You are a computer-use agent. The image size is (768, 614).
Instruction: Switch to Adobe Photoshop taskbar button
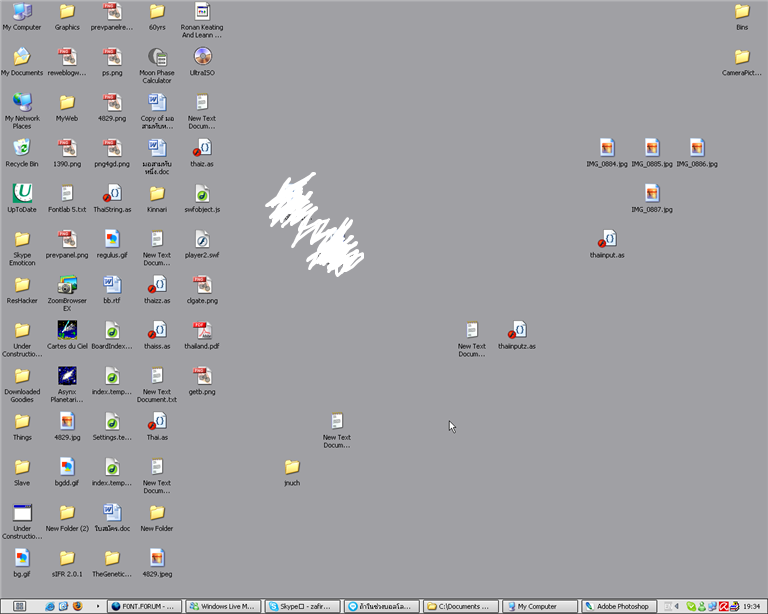(618, 606)
